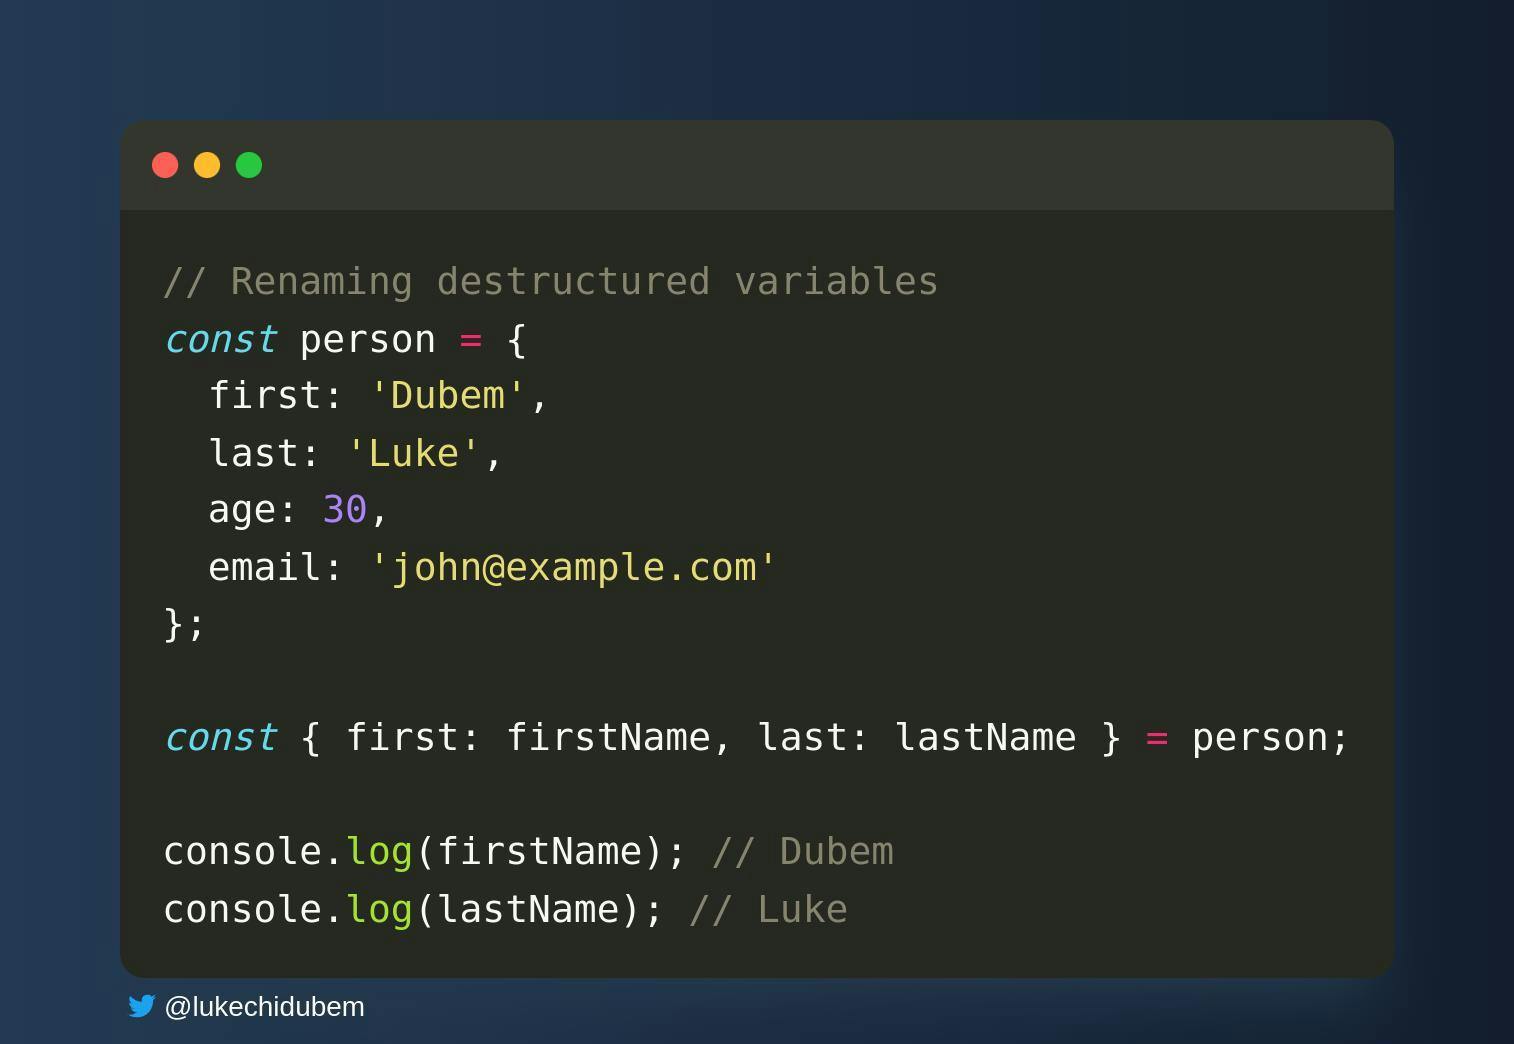Screen dimensions: 1514x1044
Task: Click the 'Dubem' string value
Action: (x=447, y=396)
